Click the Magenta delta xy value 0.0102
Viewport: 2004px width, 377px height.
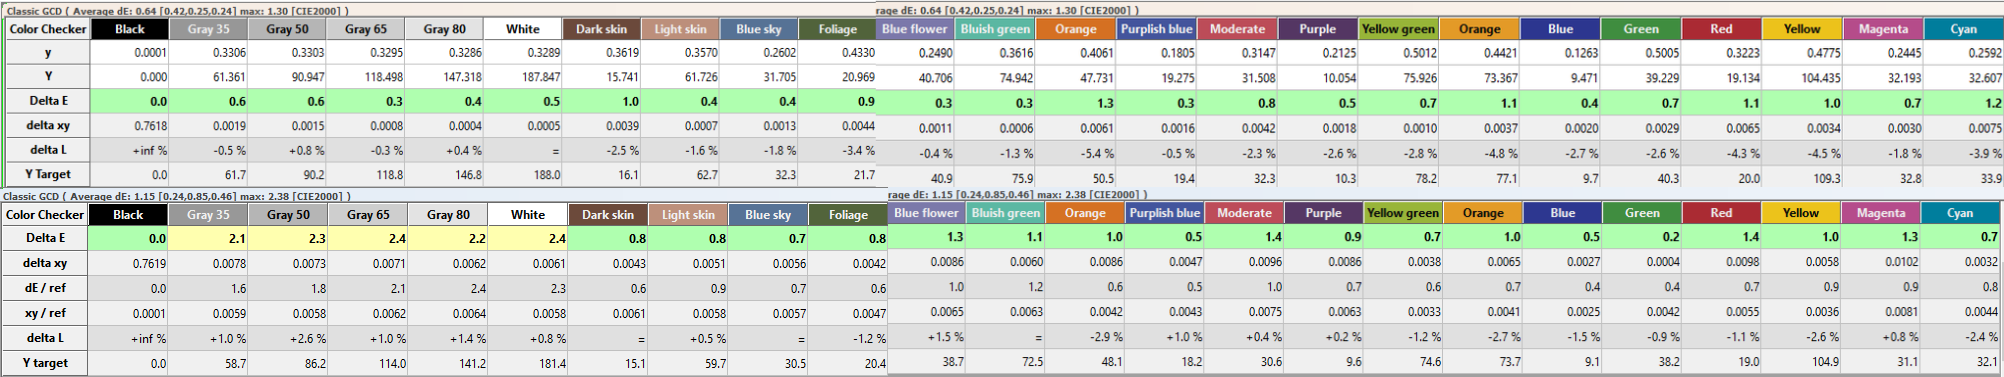click(1902, 262)
